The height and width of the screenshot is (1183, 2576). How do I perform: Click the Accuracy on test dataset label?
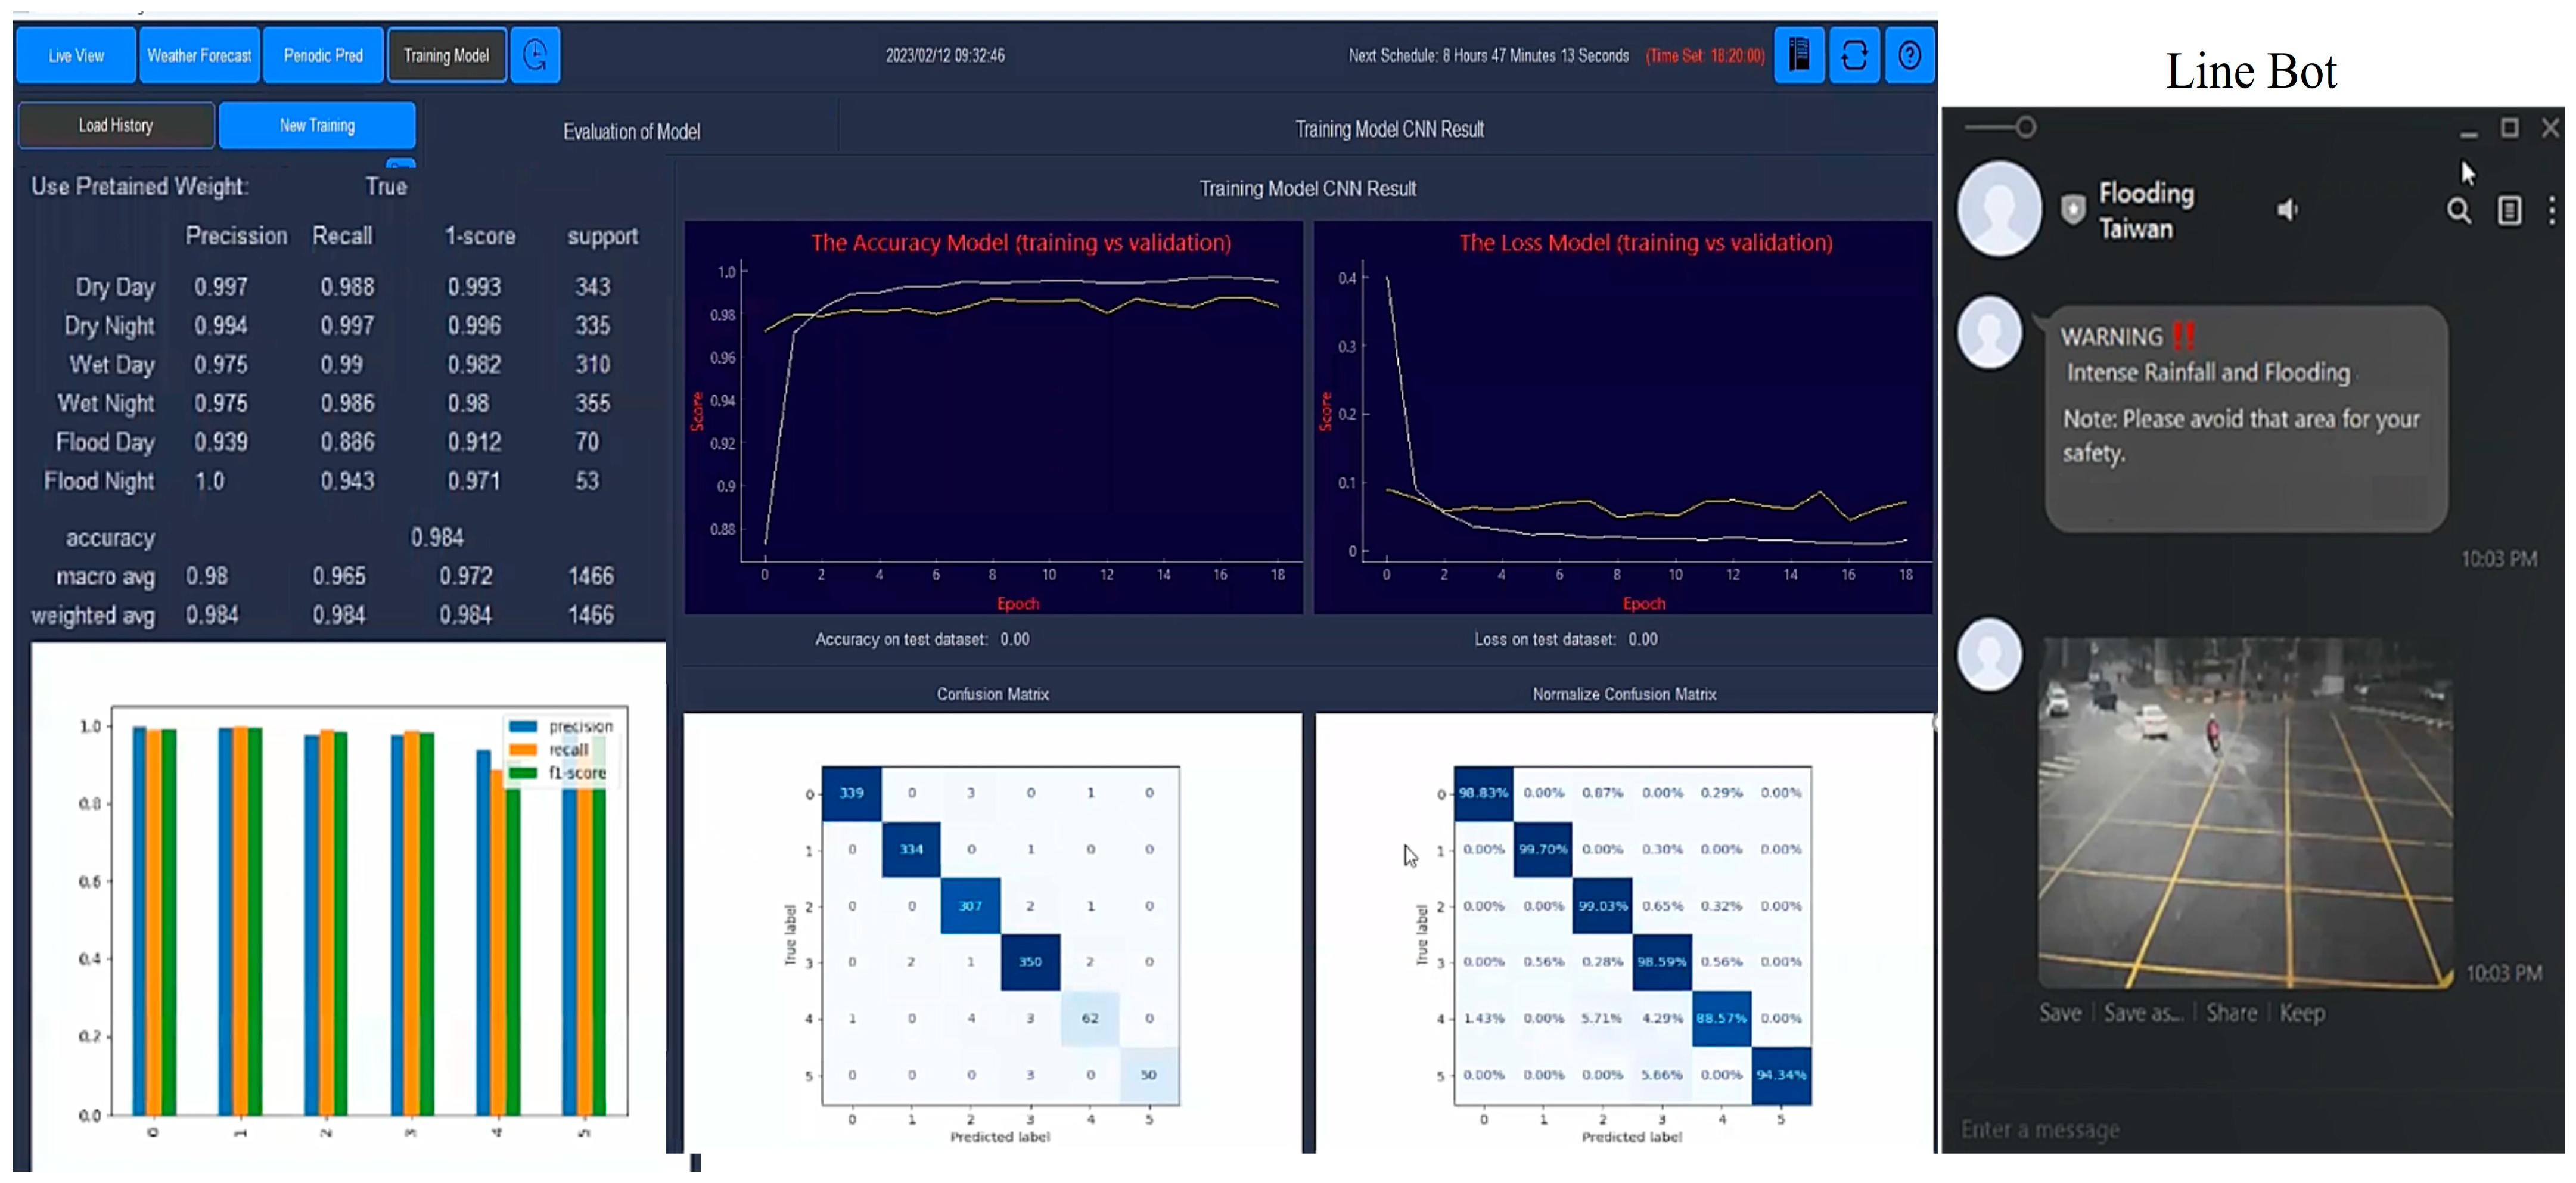click(901, 639)
